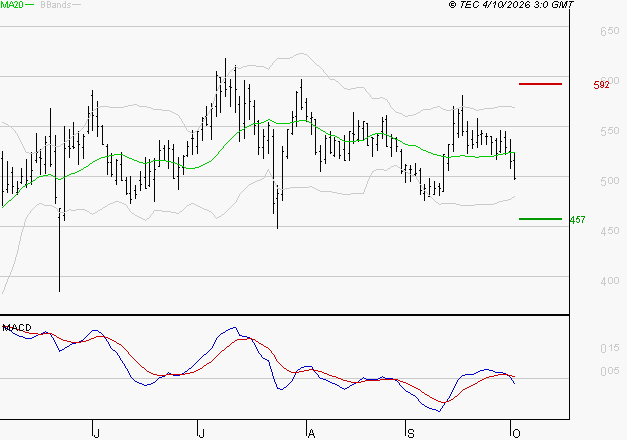Click the BBands legend label
Viewport: 627px width, 440px height.
56,5
